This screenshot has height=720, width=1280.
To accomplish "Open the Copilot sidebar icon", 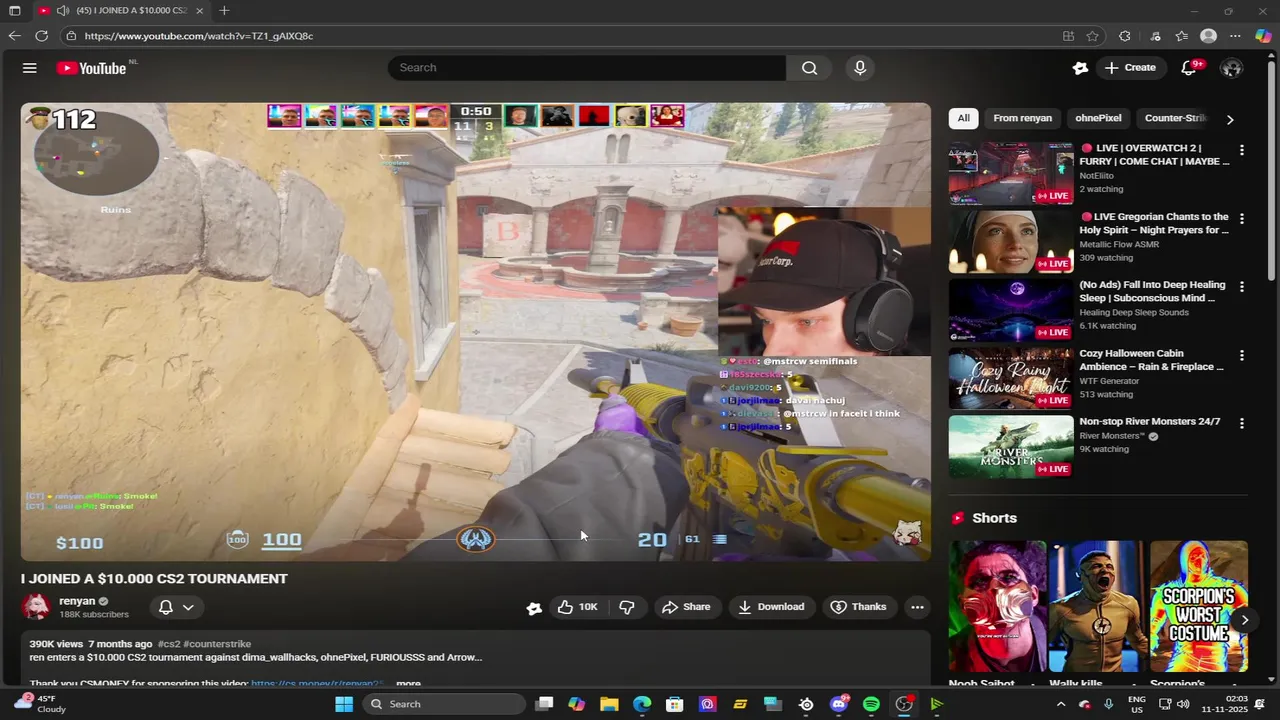I will coord(1263,36).
